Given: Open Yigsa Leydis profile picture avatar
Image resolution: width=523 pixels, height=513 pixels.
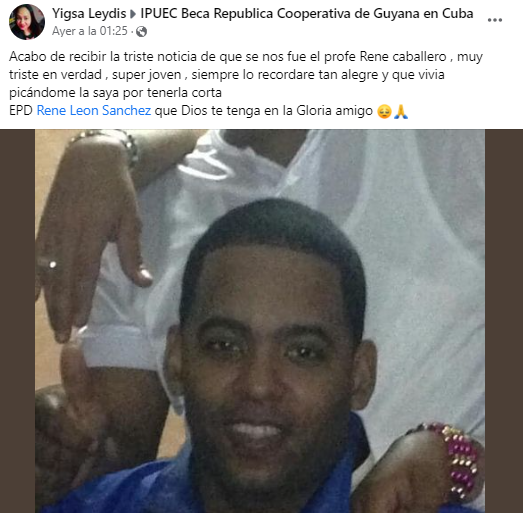Looking at the screenshot, I should (x=27, y=22).
